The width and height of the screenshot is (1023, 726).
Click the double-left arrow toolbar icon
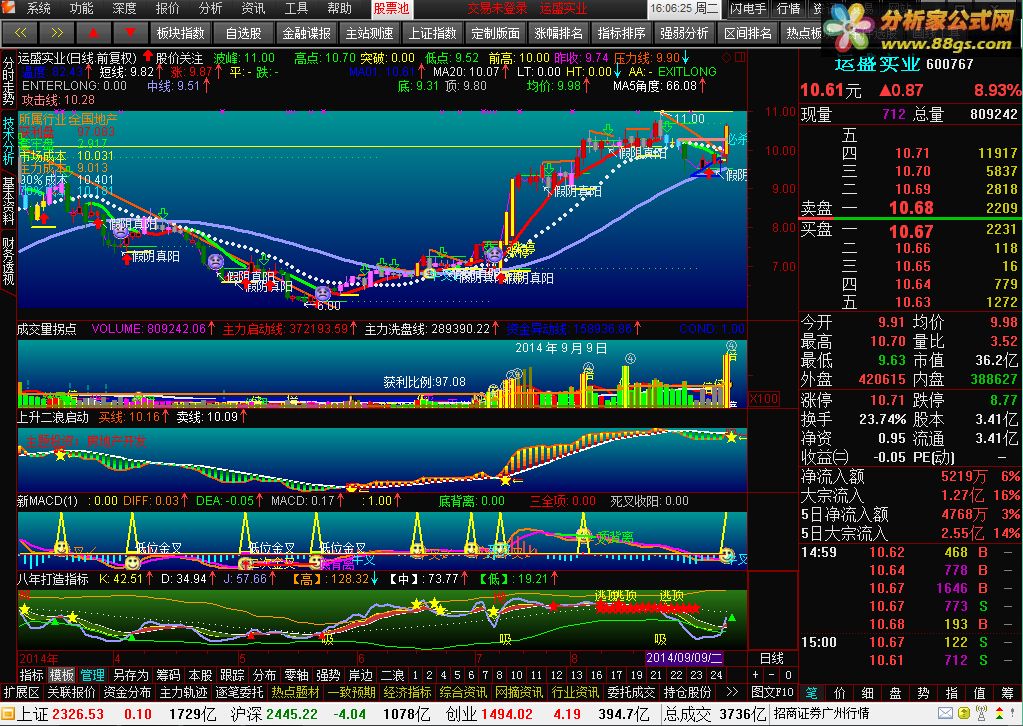coord(20,33)
